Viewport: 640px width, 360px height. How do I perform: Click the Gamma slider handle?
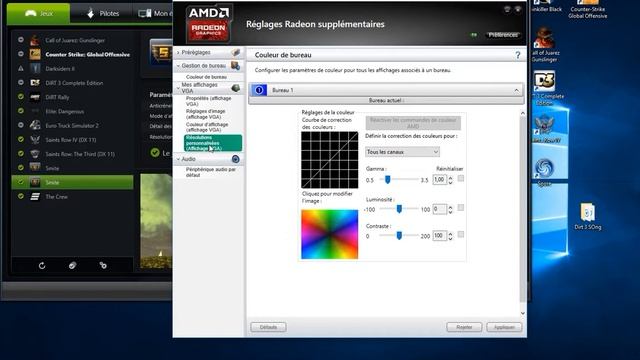coord(387,179)
